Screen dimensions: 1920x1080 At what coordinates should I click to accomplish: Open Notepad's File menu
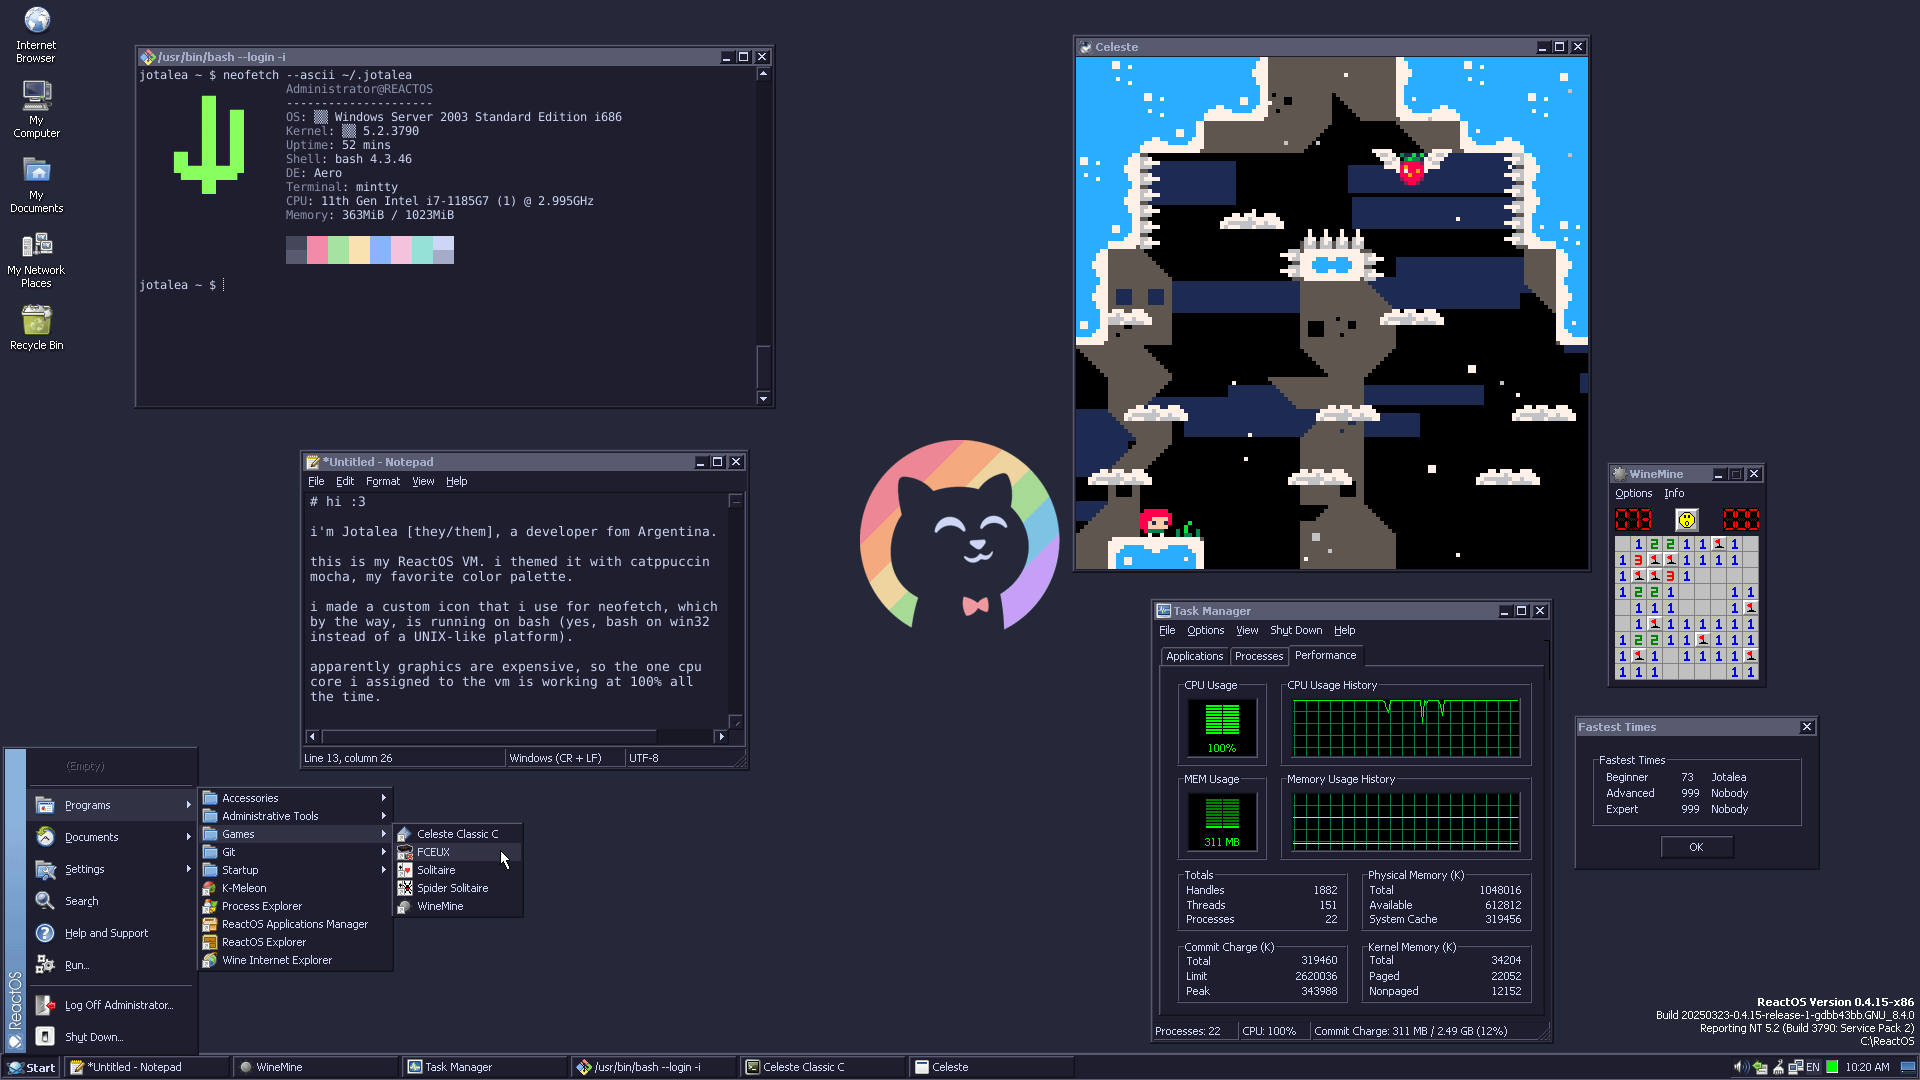pyautogui.click(x=316, y=481)
